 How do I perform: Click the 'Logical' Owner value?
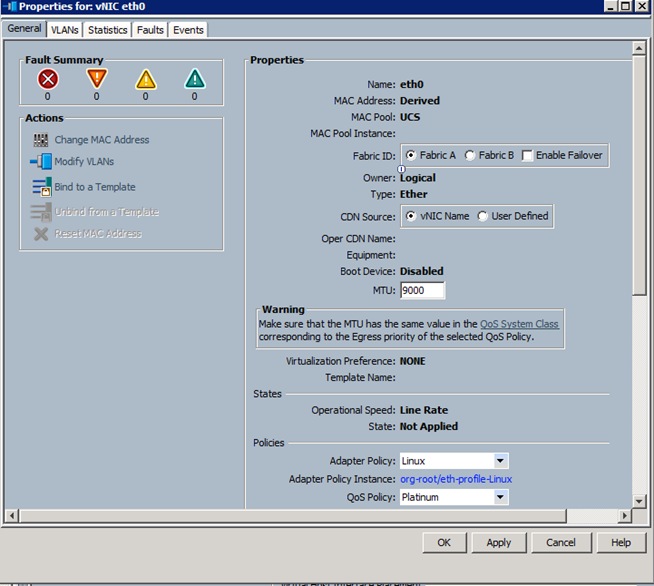[418, 178]
